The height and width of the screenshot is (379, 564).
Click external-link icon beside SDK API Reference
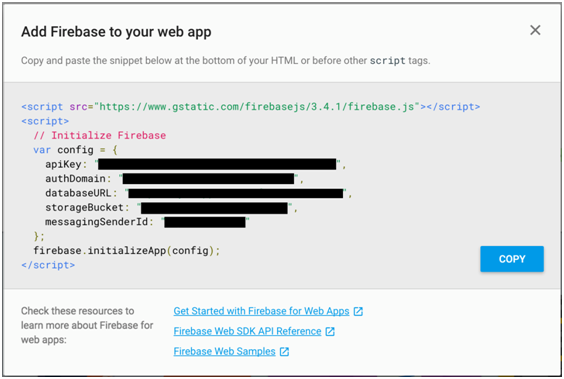point(330,332)
